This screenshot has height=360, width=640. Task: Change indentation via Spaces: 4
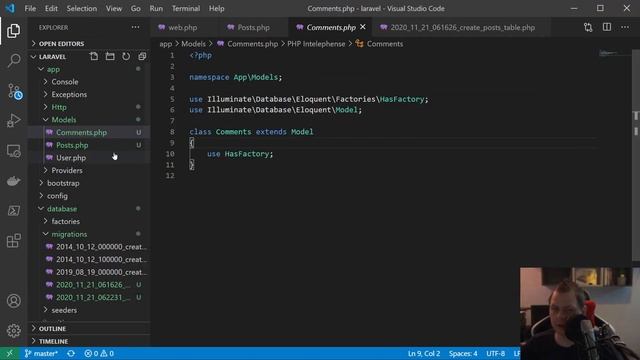(x=463, y=353)
